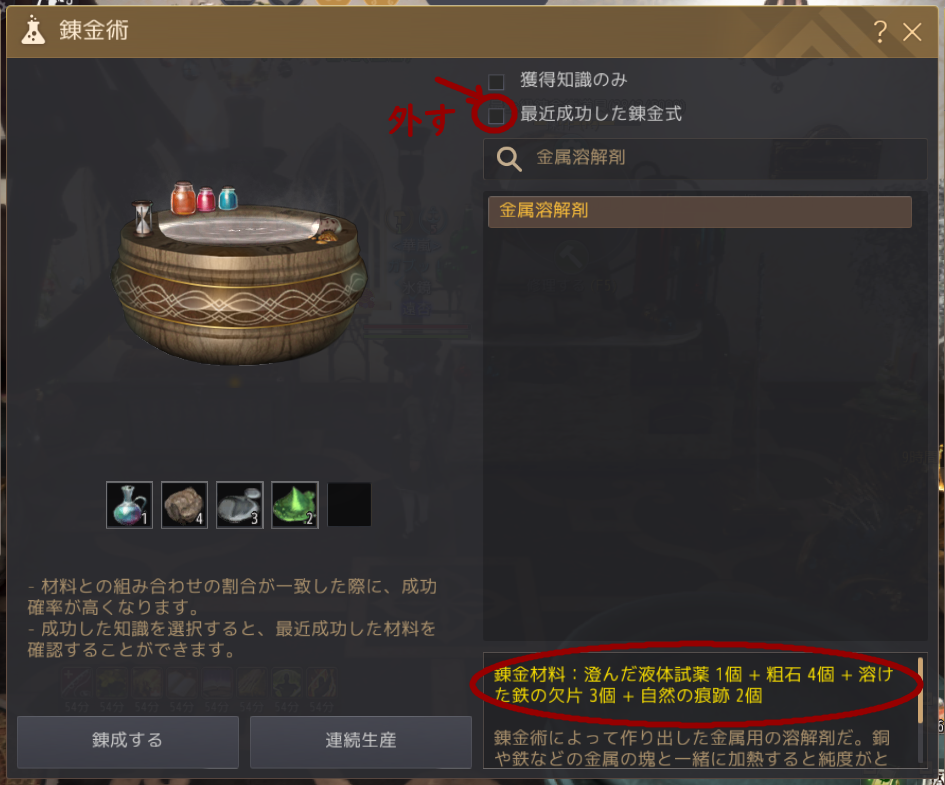
Task: Click the 錬成する button
Action: [x=128, y=741]
